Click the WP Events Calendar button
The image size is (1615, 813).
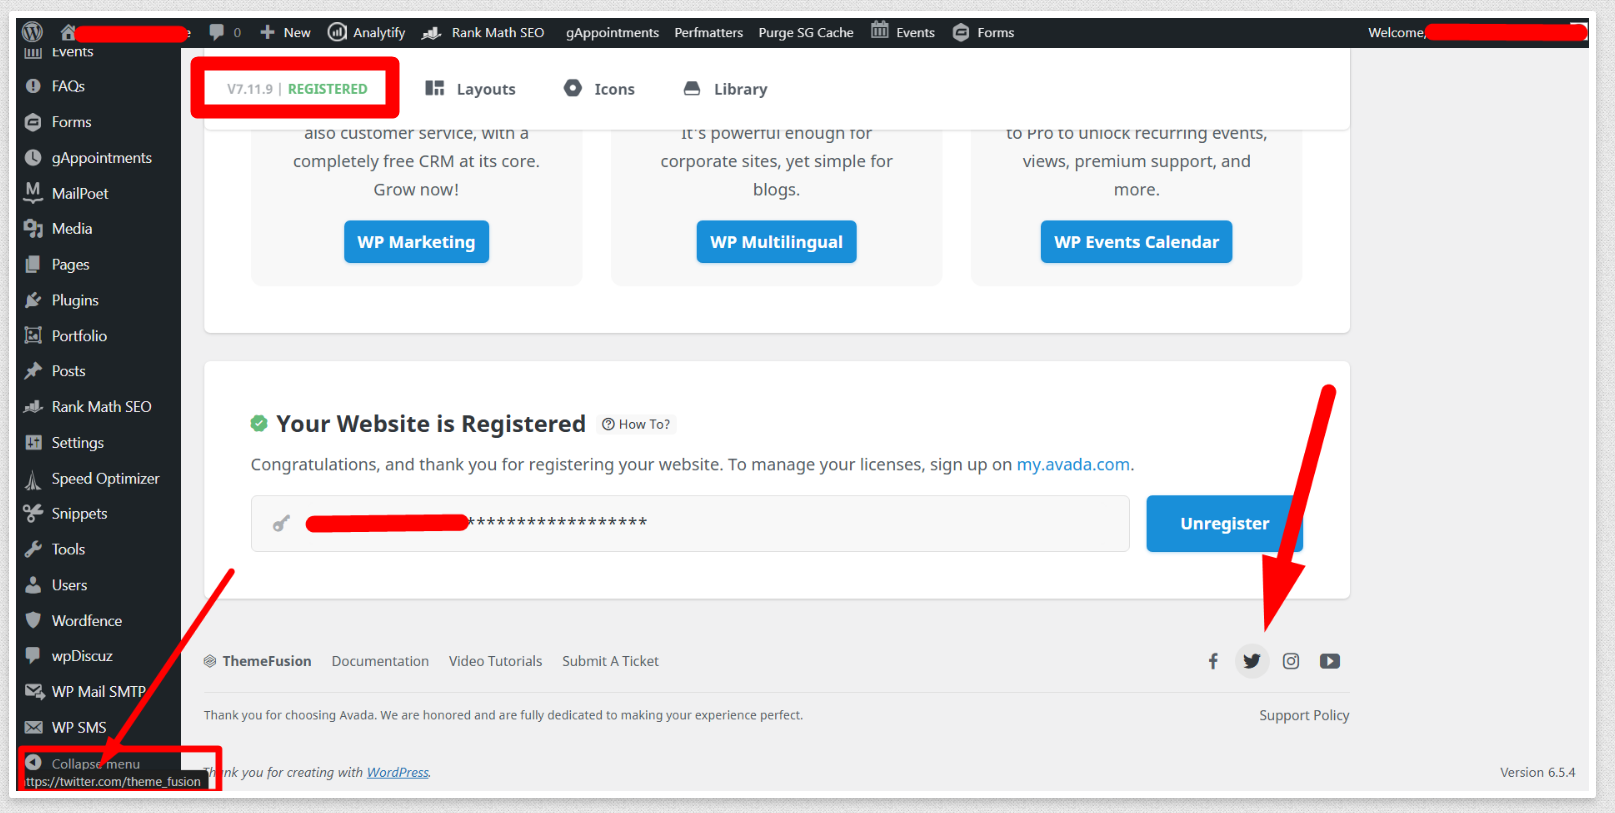click(1136, 242)
